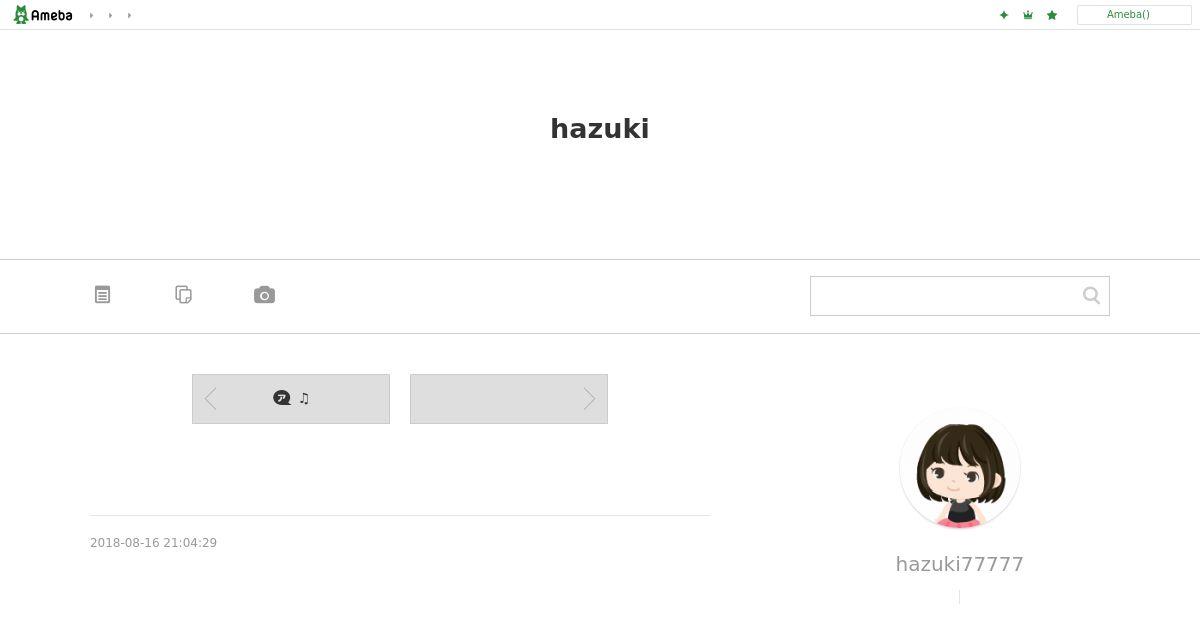The width and height of the screenshot is (1200, 630).
Task: Click the green sparkle icon in header
Action: [x=1004, y=15]
